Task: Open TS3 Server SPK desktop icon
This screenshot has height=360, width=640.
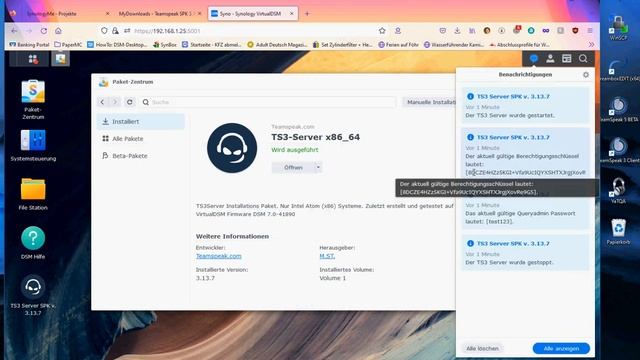Action: click(x=33, y=296)
